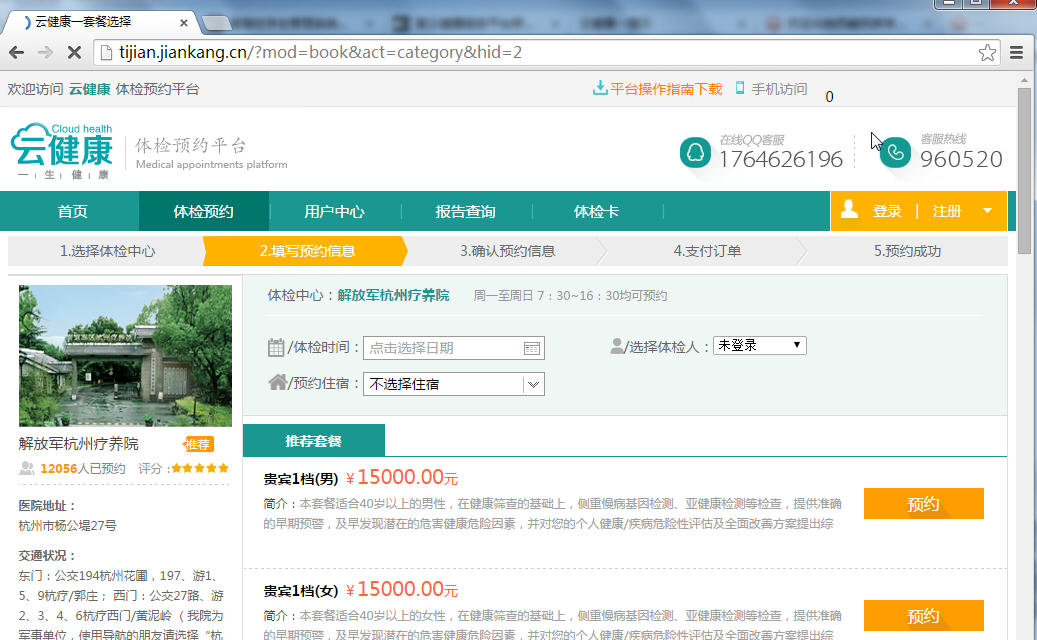Click the browser forward arrow
Viewport: 1037px width, 640px height.
point(45,52)
